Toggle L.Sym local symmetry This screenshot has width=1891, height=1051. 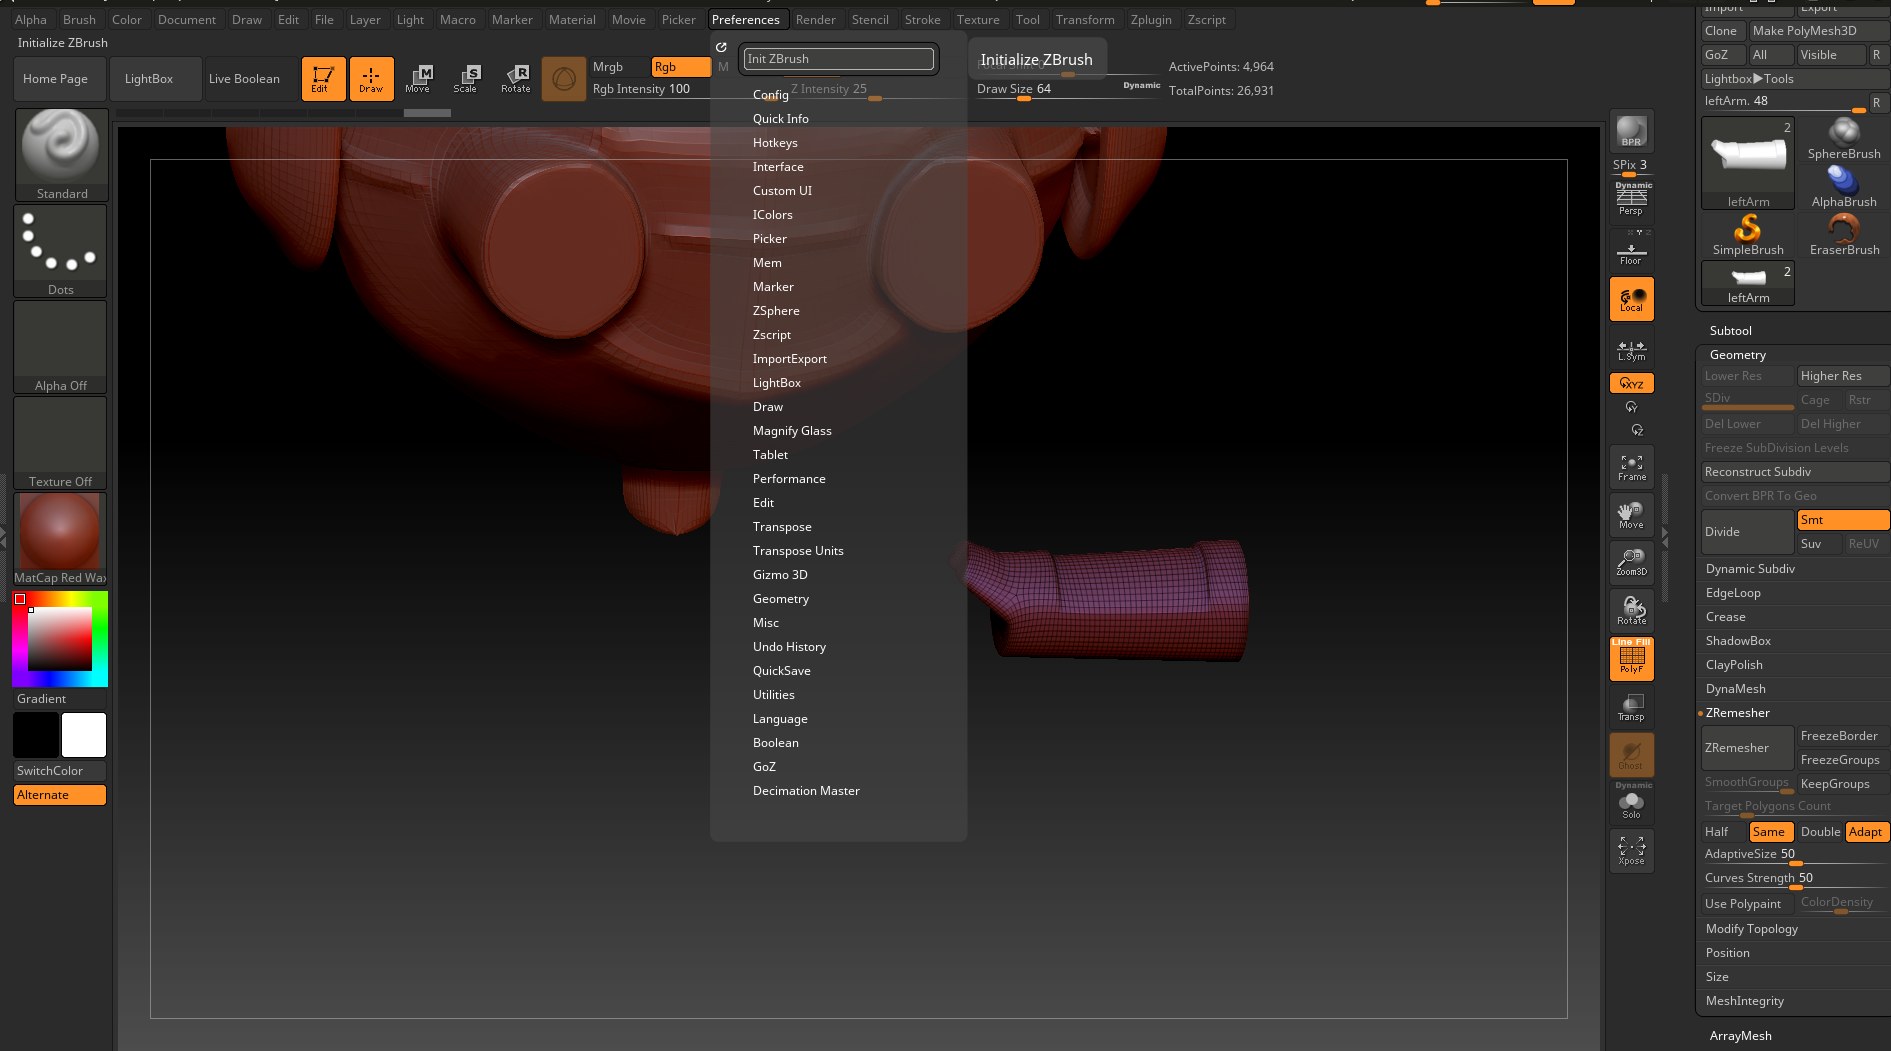[1631, 349]
